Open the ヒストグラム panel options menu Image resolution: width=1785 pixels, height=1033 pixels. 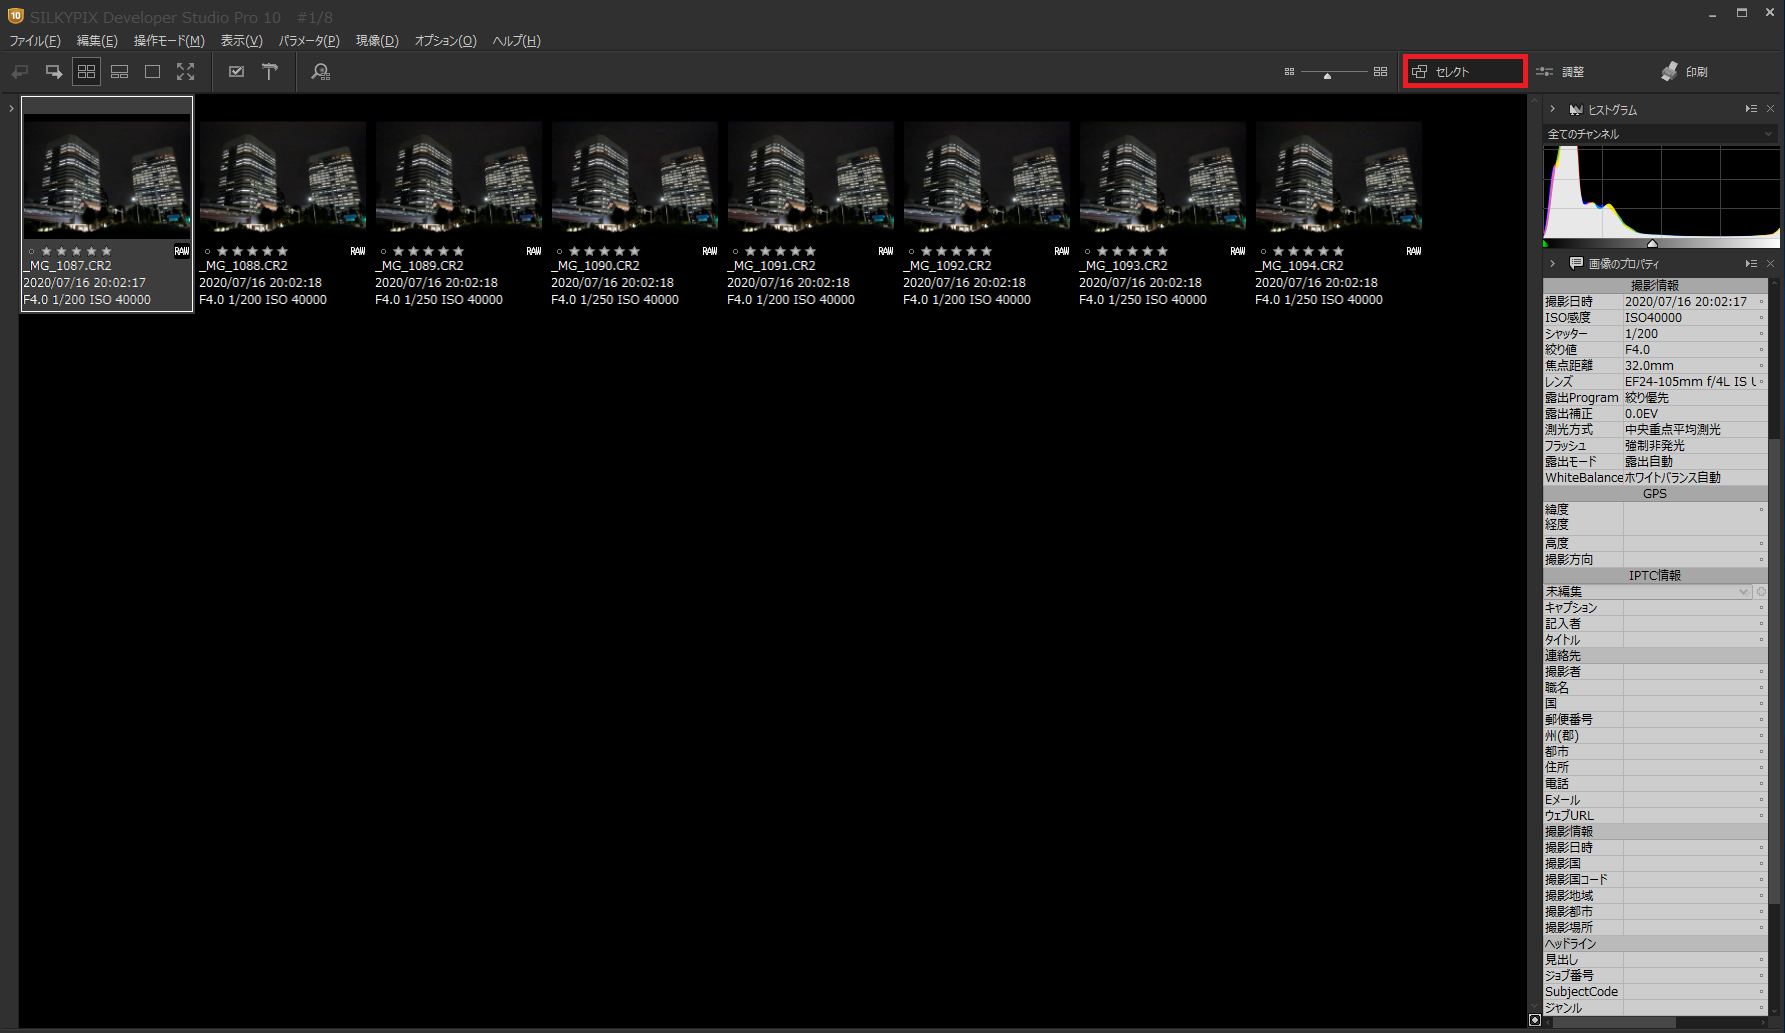[x=1751, y=109]
